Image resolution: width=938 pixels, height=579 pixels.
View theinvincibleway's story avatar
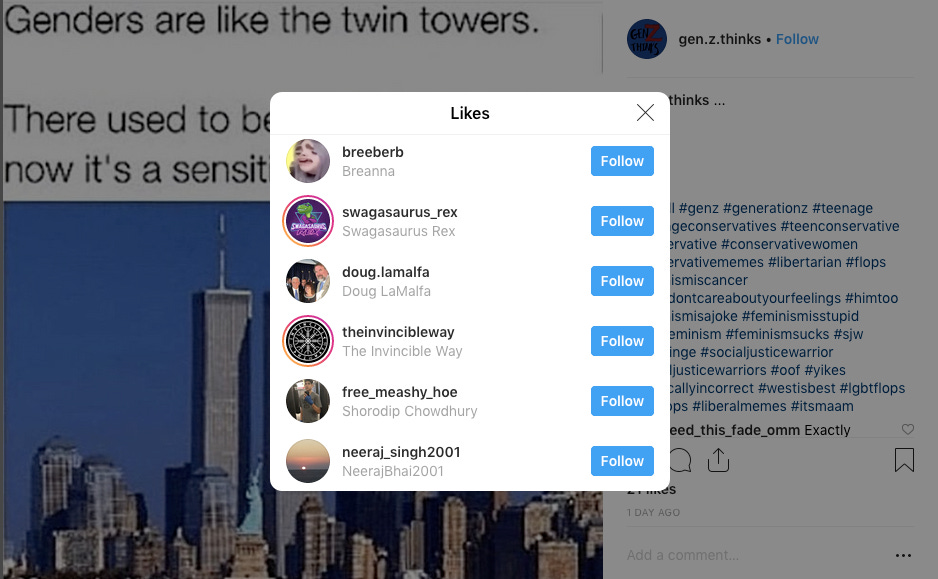tap(308, 341)
